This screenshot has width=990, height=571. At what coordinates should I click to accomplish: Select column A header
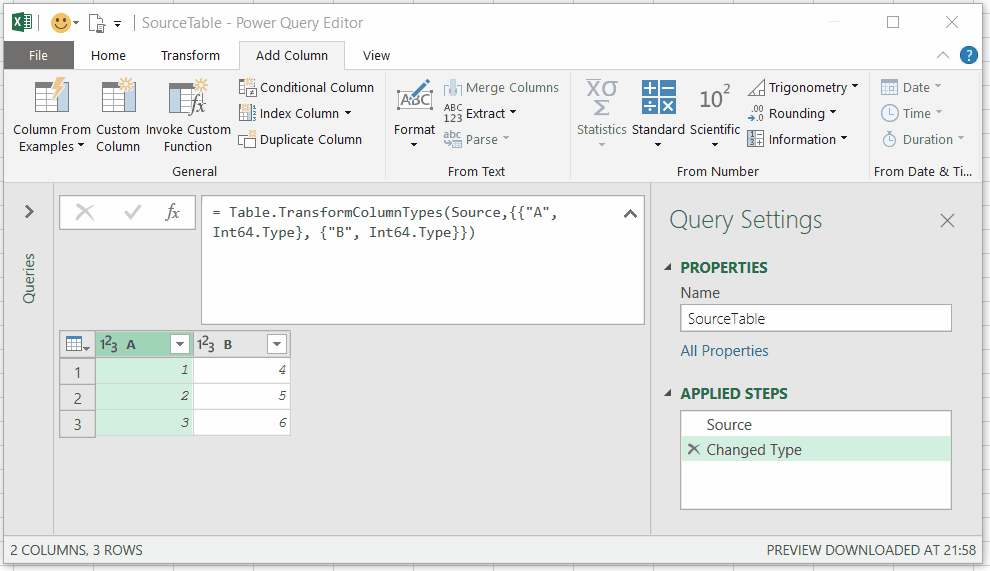pyautogui.click(x=144, y=344)
